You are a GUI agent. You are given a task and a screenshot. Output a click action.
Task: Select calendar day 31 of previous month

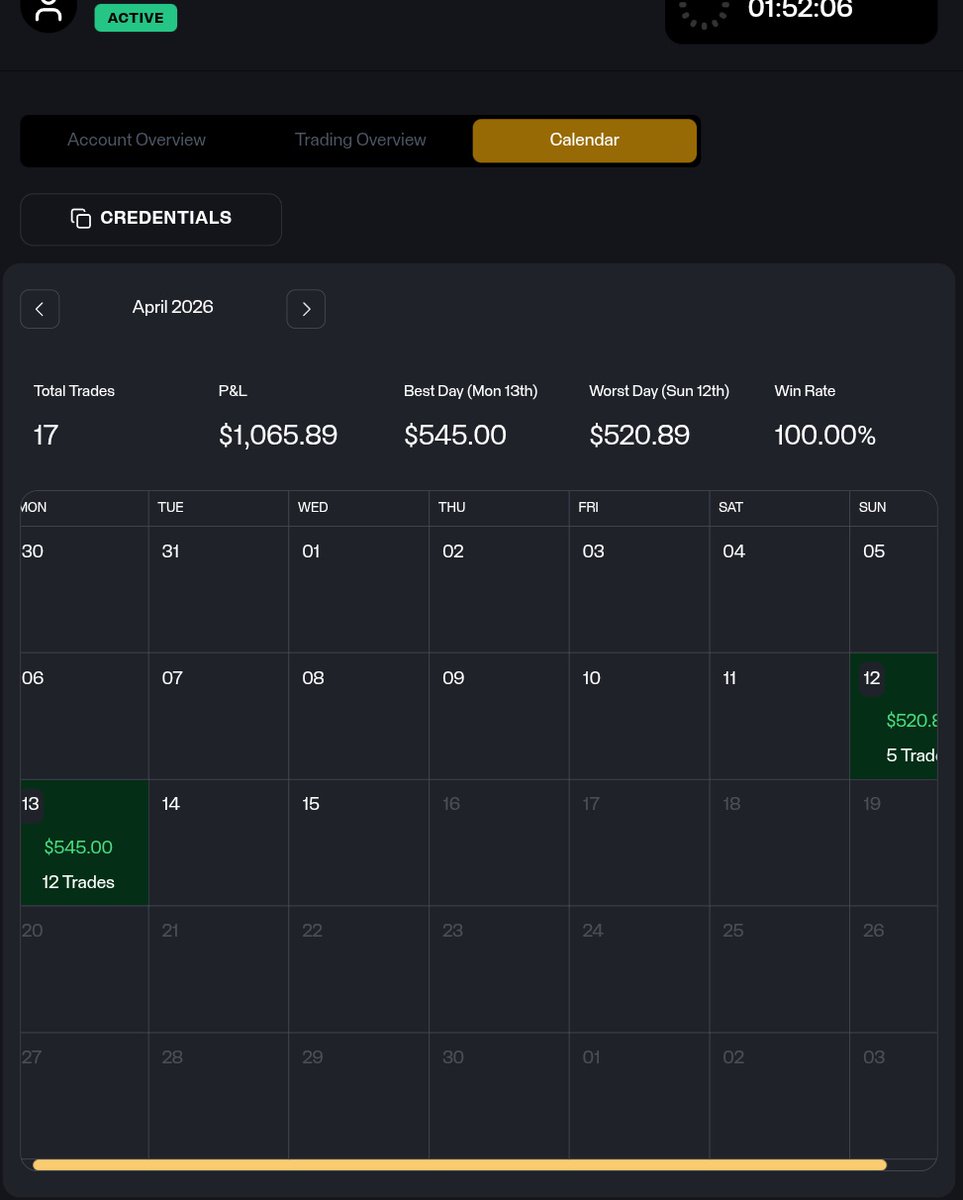[219, 590]
